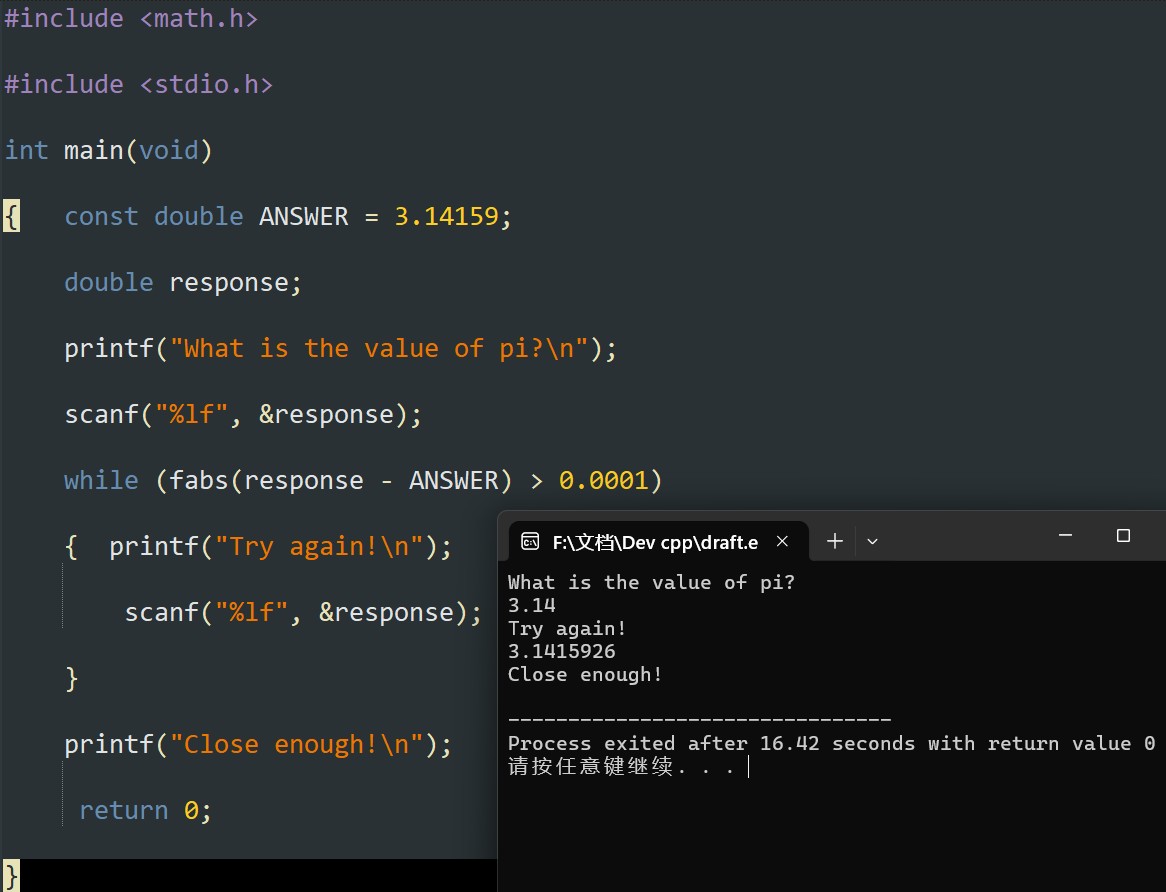Click the highlighted closing brace at bottom
Screen dimensions: 1166x892
[11, 876]
